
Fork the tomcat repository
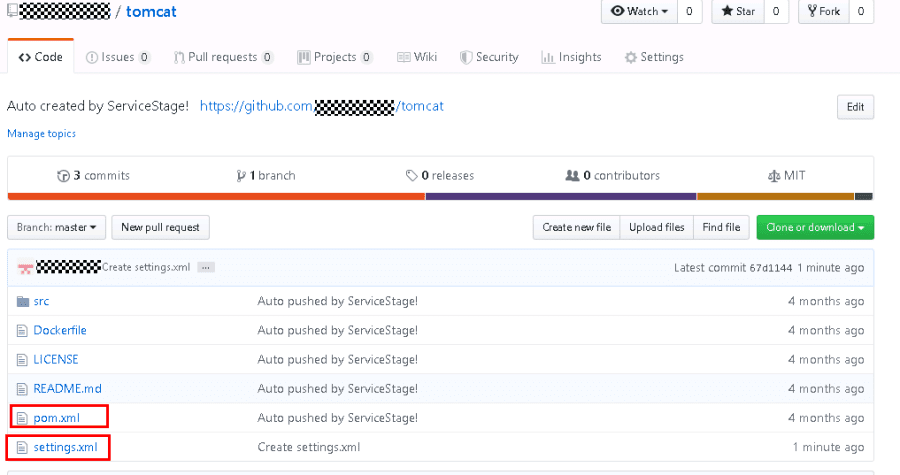[824, 11]
